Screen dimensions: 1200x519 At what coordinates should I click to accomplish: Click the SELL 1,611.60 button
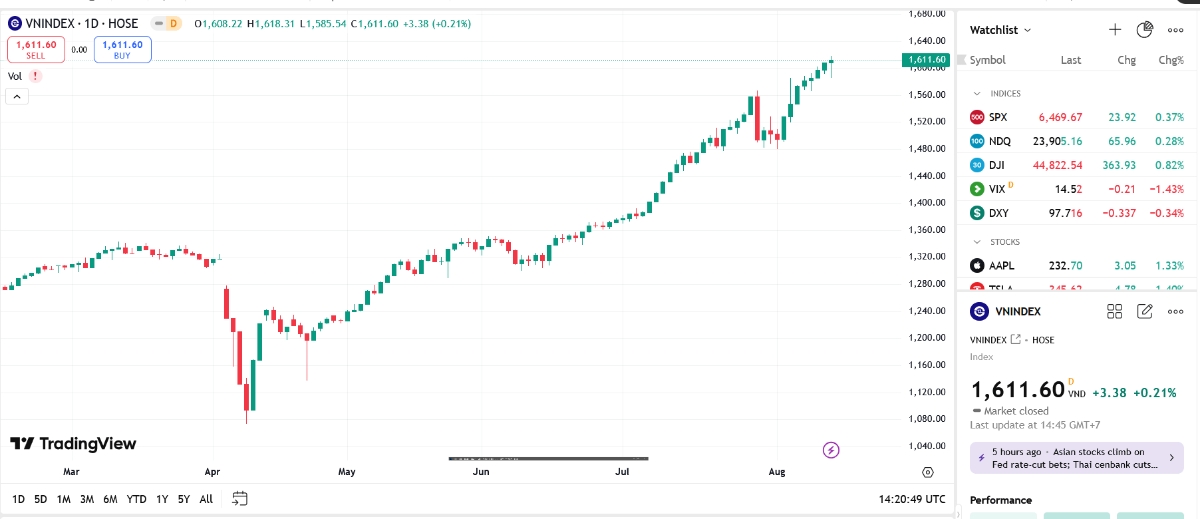pos(37,50)
